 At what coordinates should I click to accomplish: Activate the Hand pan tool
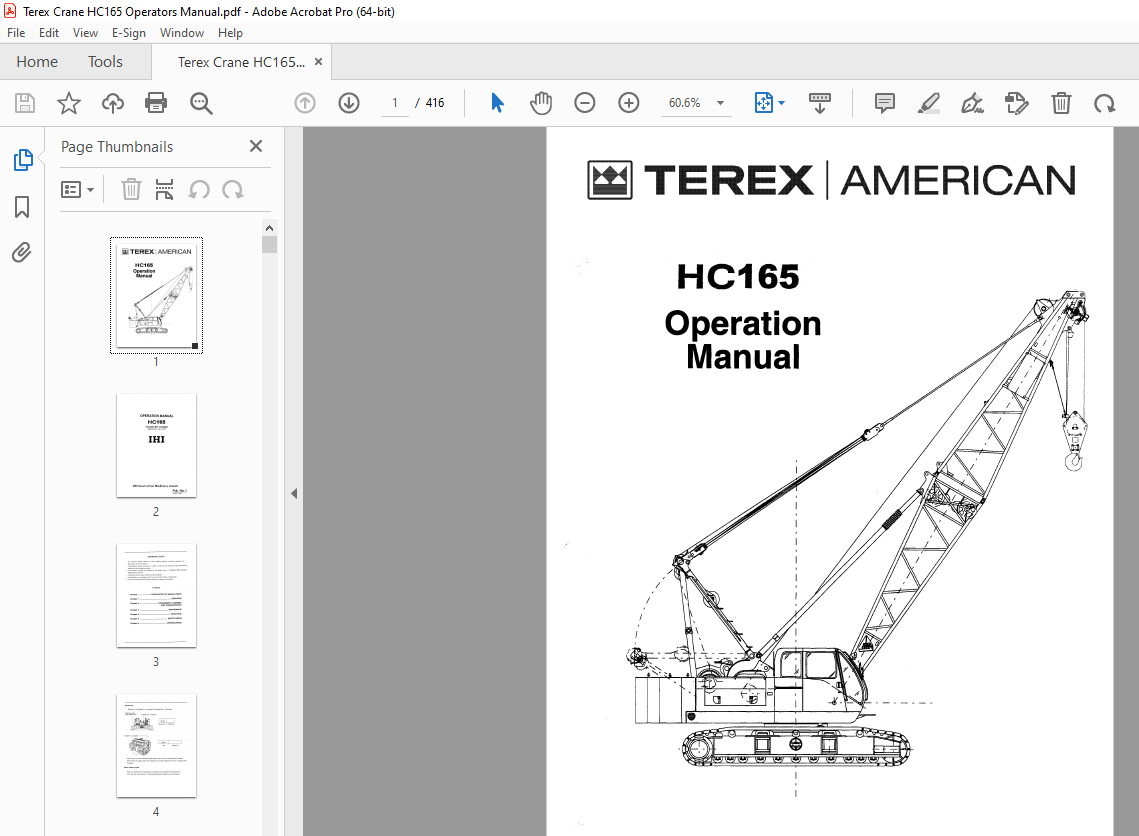pyautogui.click(x=540, y=103)
